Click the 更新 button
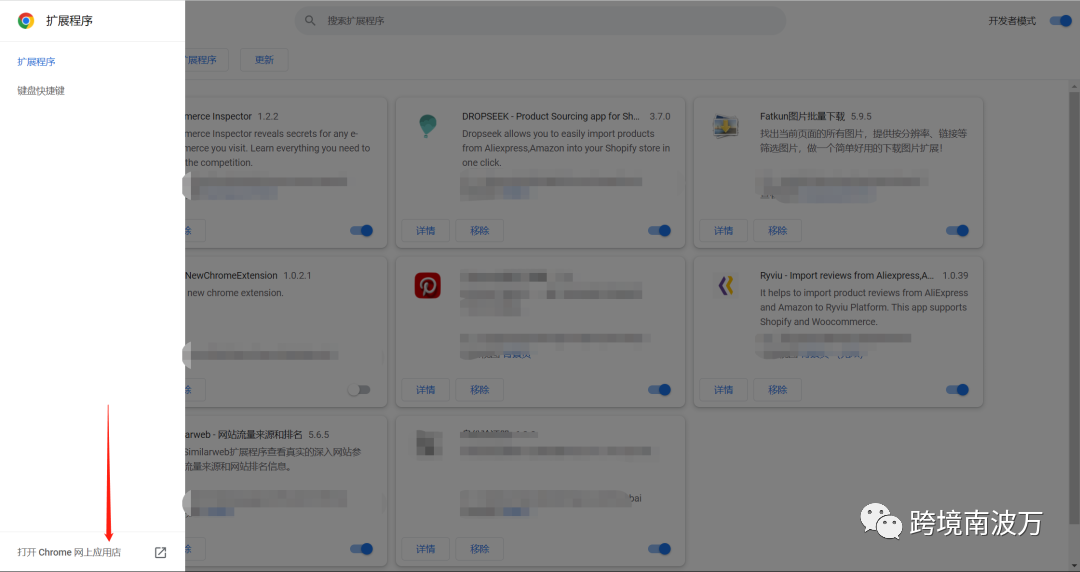 tap(264, 60)
